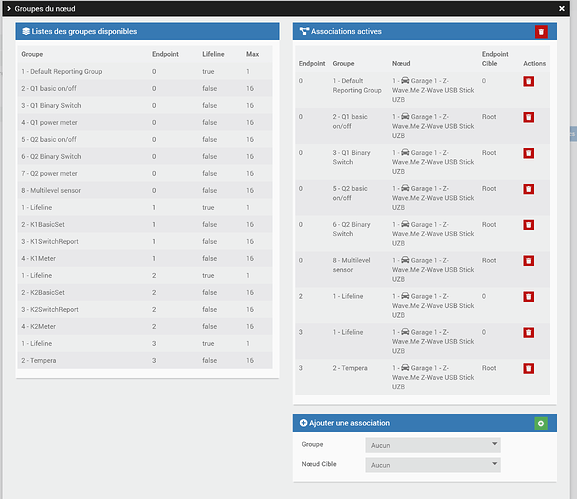Screen dimensions: 577x499
Task: Delete the Default Reporting Group association
Action: click(528, 81)
